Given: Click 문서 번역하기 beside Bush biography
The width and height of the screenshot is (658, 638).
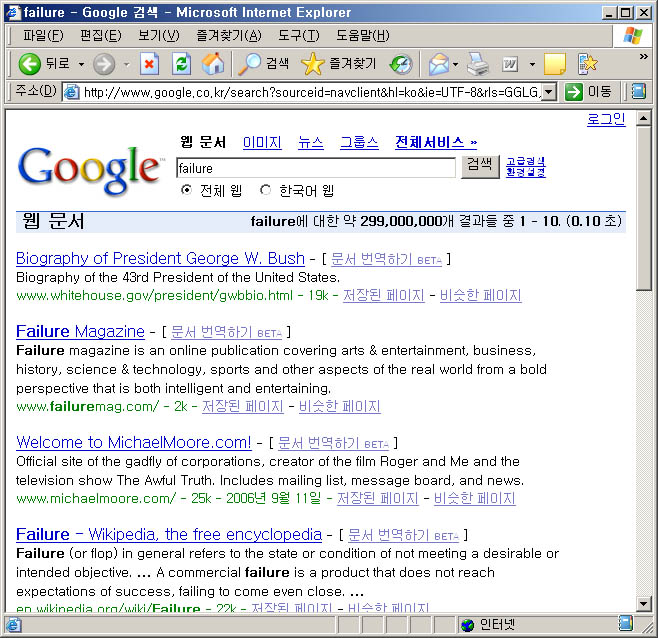Looking at the screenshot, I should click(386, 259).
